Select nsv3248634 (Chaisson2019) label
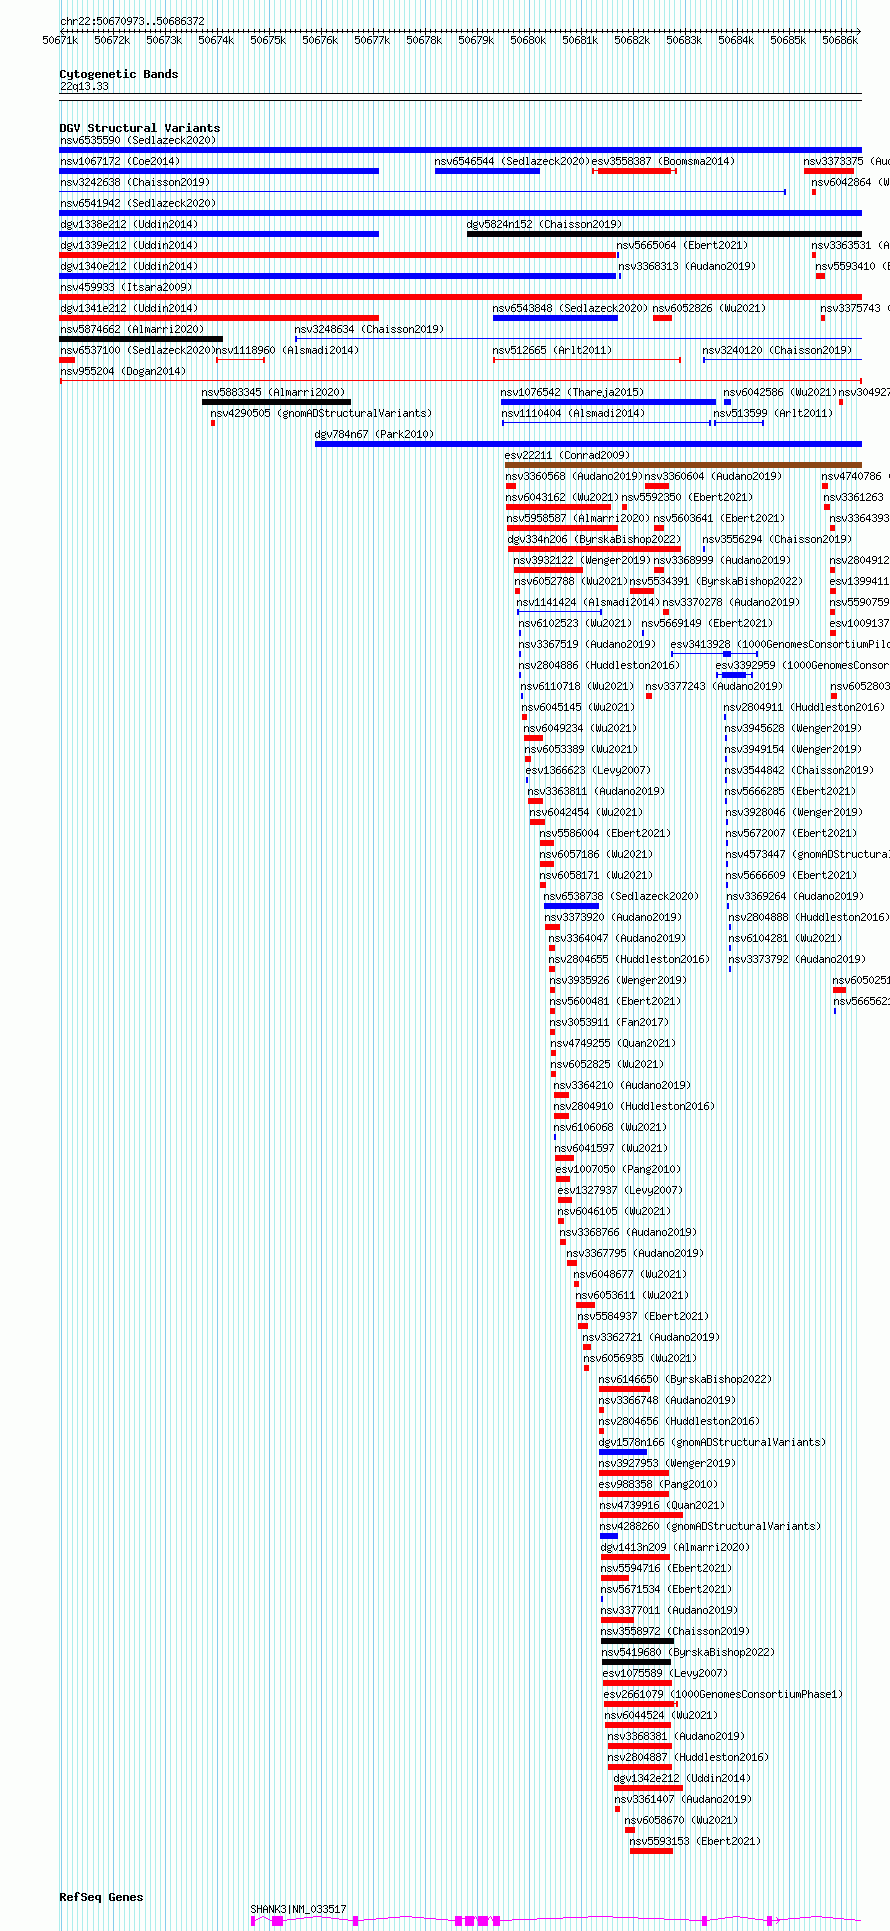Screen dimensions: 890x1931 tap(369, 329)
